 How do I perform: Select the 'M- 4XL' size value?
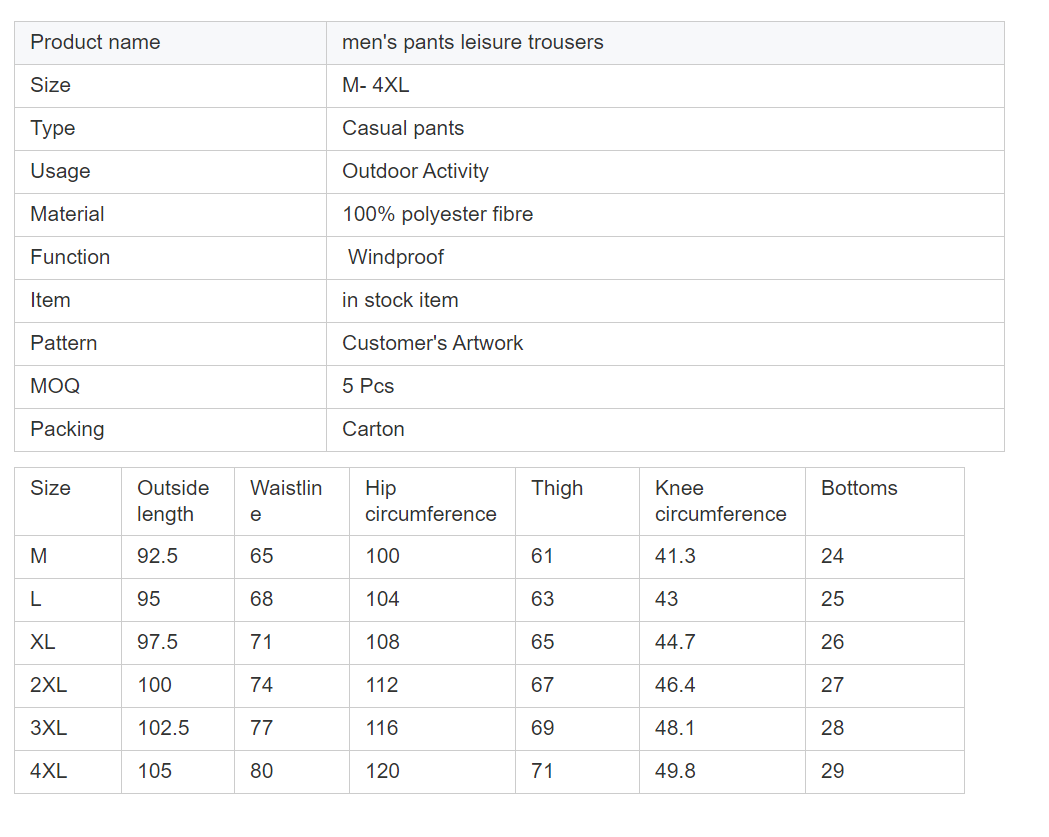(376, 85)
